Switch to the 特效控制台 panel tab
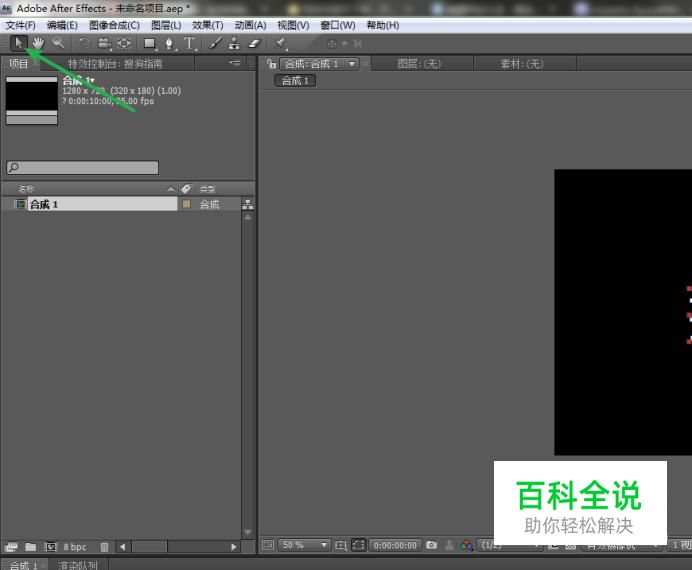The height and width of the screenshot is (570, 692). tap(115, 64)
